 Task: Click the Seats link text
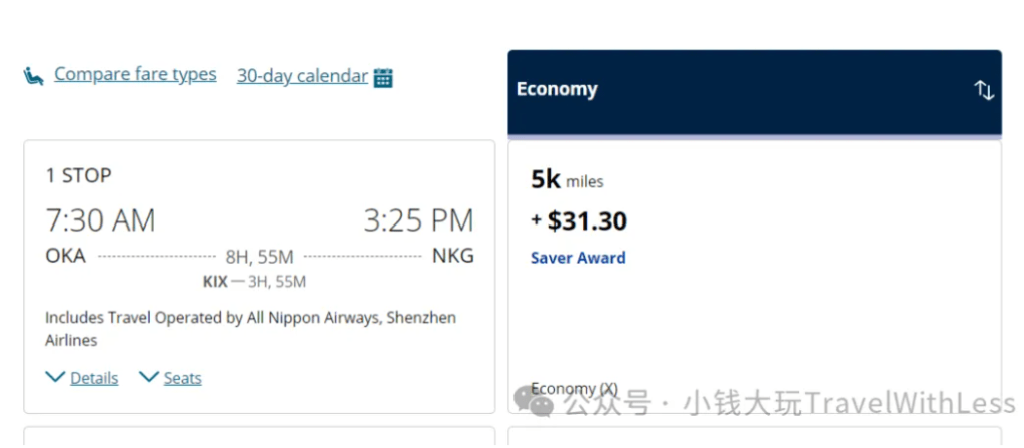pos(183,378)
